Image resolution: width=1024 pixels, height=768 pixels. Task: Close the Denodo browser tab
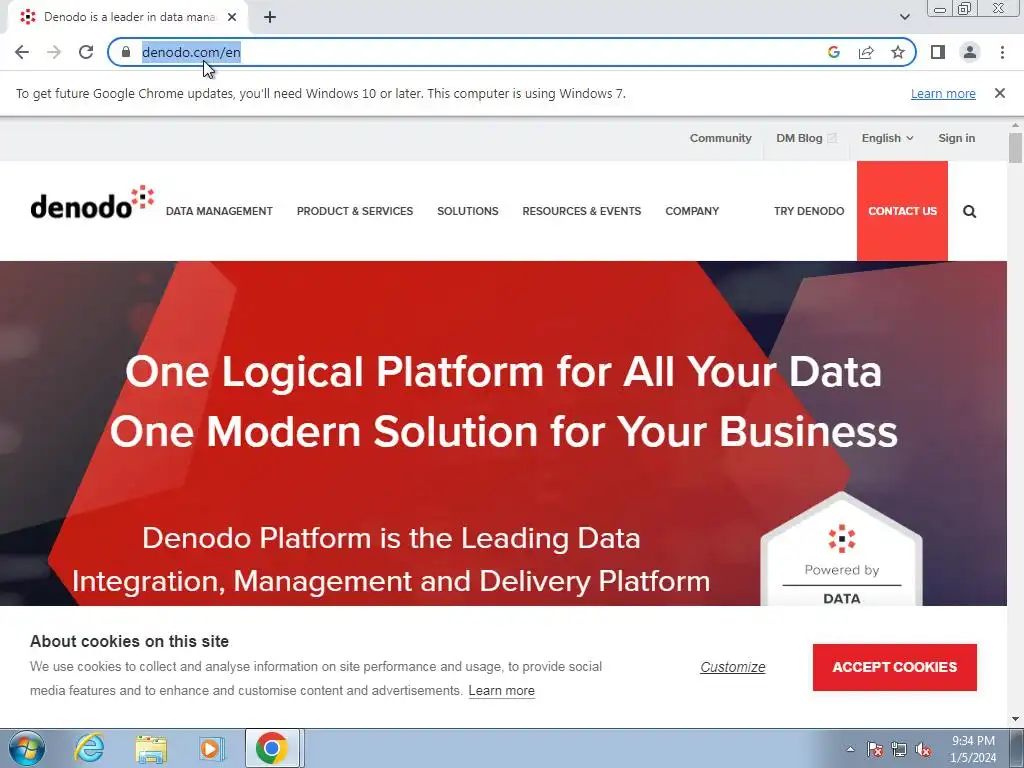232,17
